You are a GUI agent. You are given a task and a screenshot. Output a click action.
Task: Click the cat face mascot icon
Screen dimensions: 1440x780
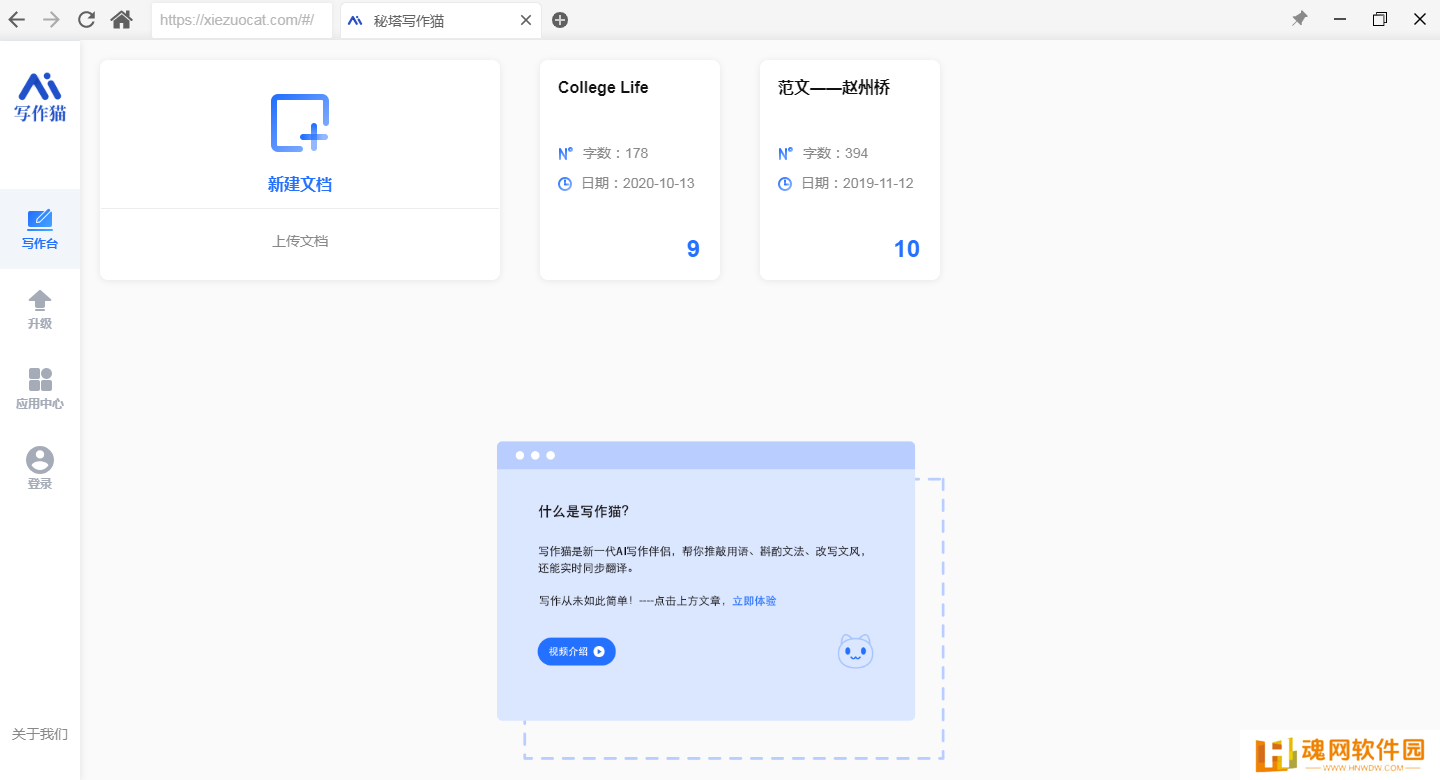(855, 651)
